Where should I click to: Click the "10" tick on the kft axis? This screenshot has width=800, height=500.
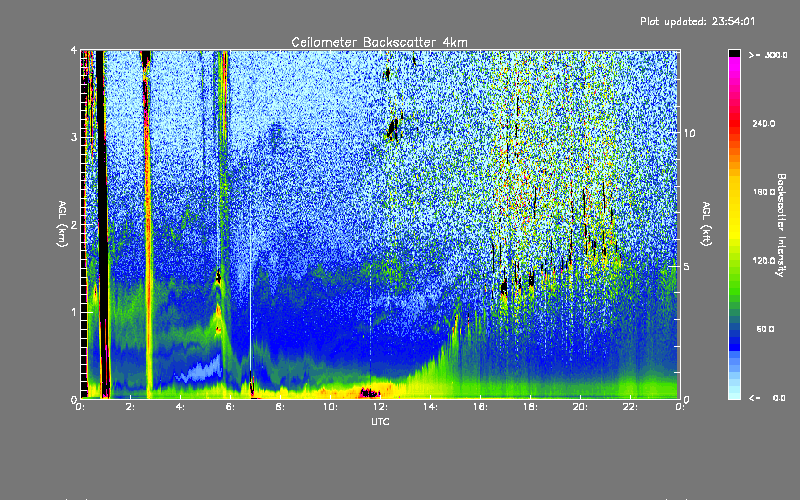click(689, 134)
